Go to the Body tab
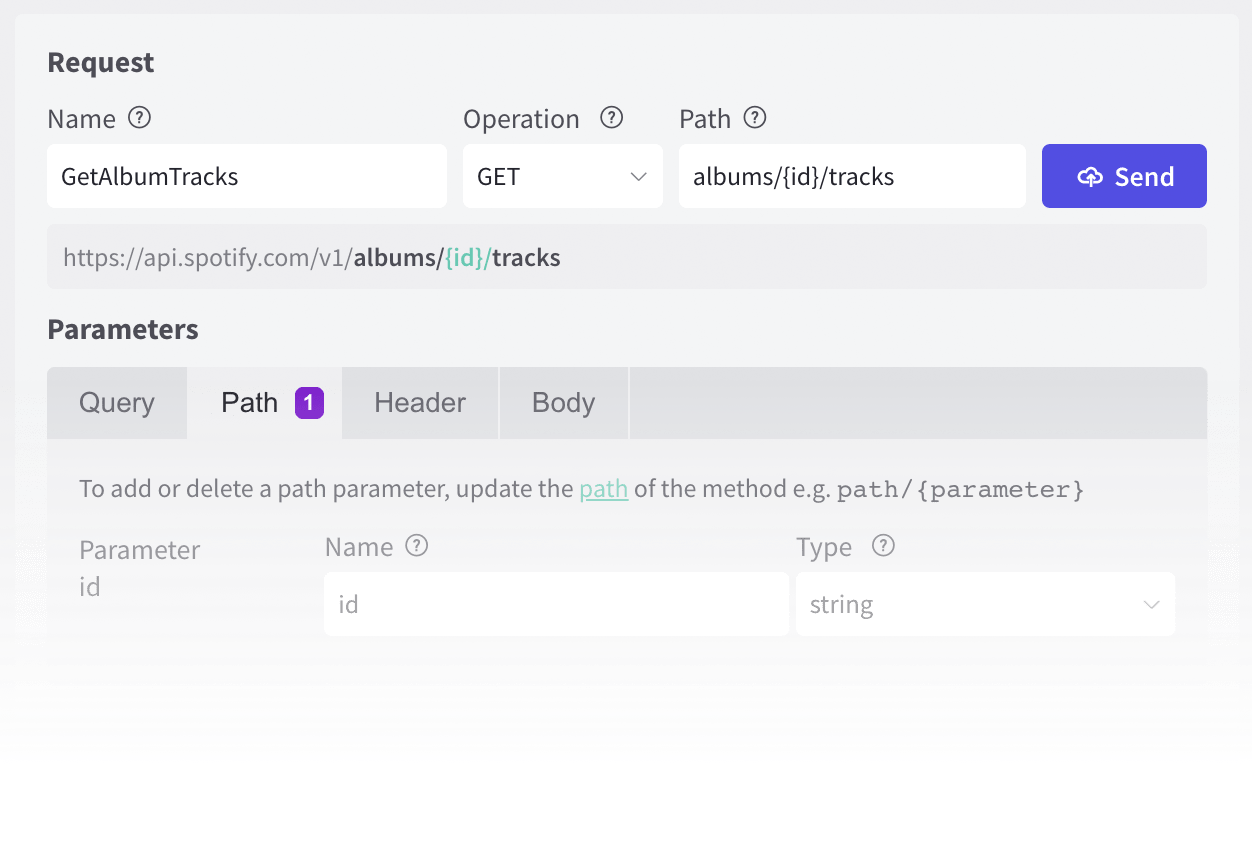The image size is (1252, 848). pyautogui.click(x=563, y=403)
